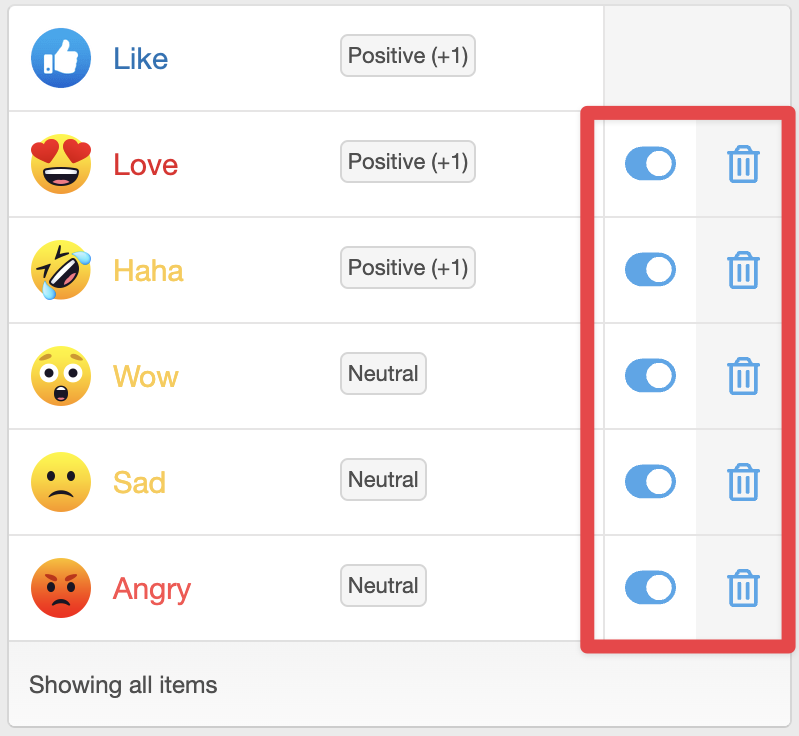Remove the Sad reaction
799x736 pixels.
(743, 483)
